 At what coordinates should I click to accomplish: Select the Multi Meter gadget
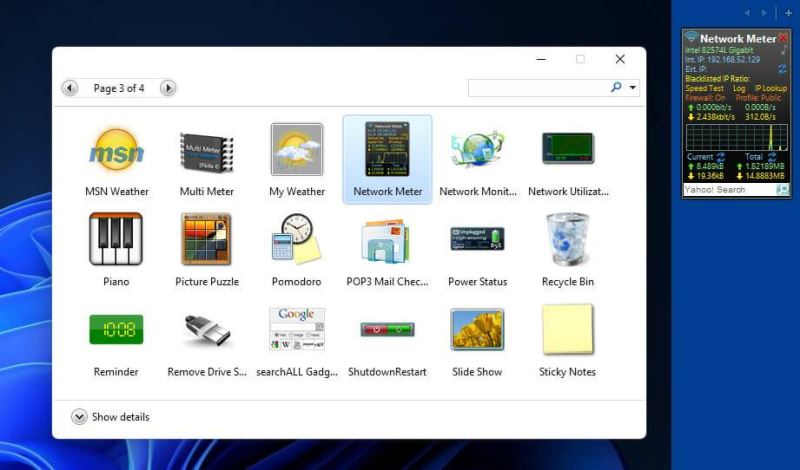[206, 151]
